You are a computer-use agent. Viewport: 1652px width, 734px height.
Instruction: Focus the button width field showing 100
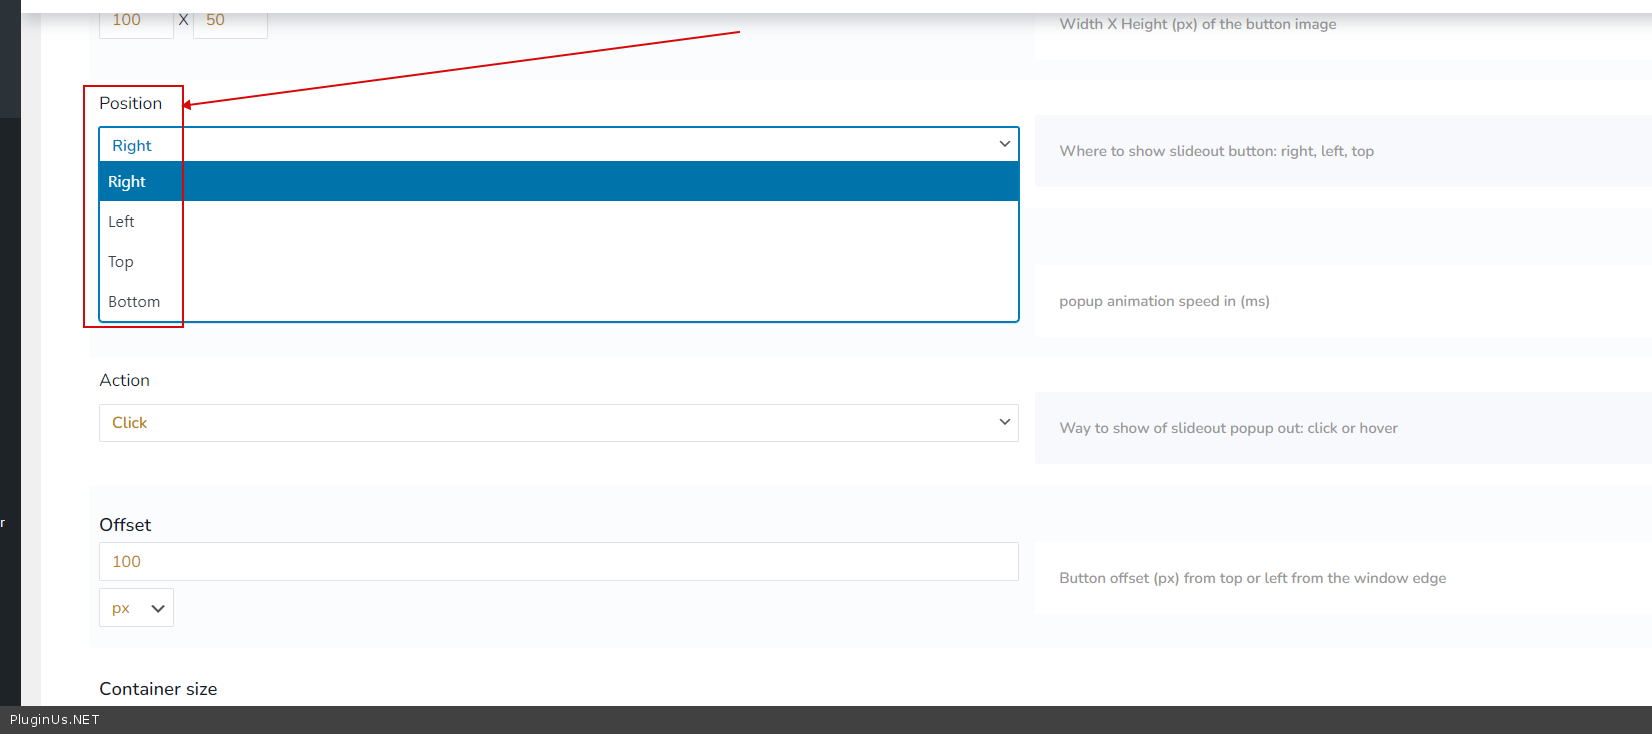[135, 21]
